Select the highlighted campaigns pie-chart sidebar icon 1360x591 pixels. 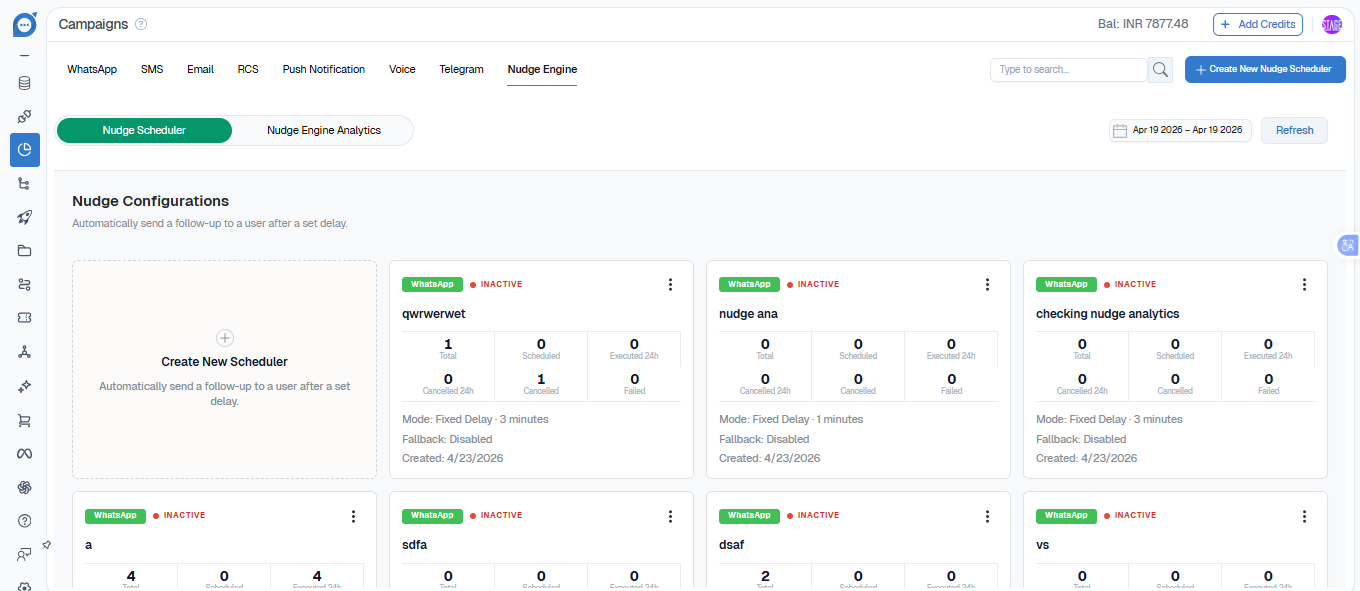[x=25, y=149]
